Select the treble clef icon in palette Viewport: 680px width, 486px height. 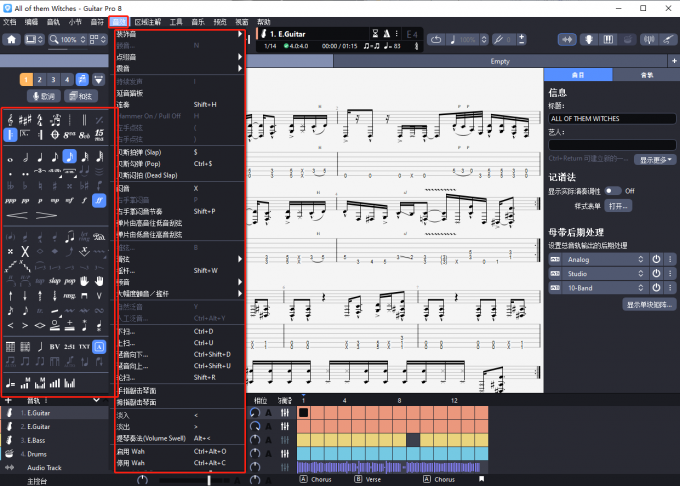[10, 120]
